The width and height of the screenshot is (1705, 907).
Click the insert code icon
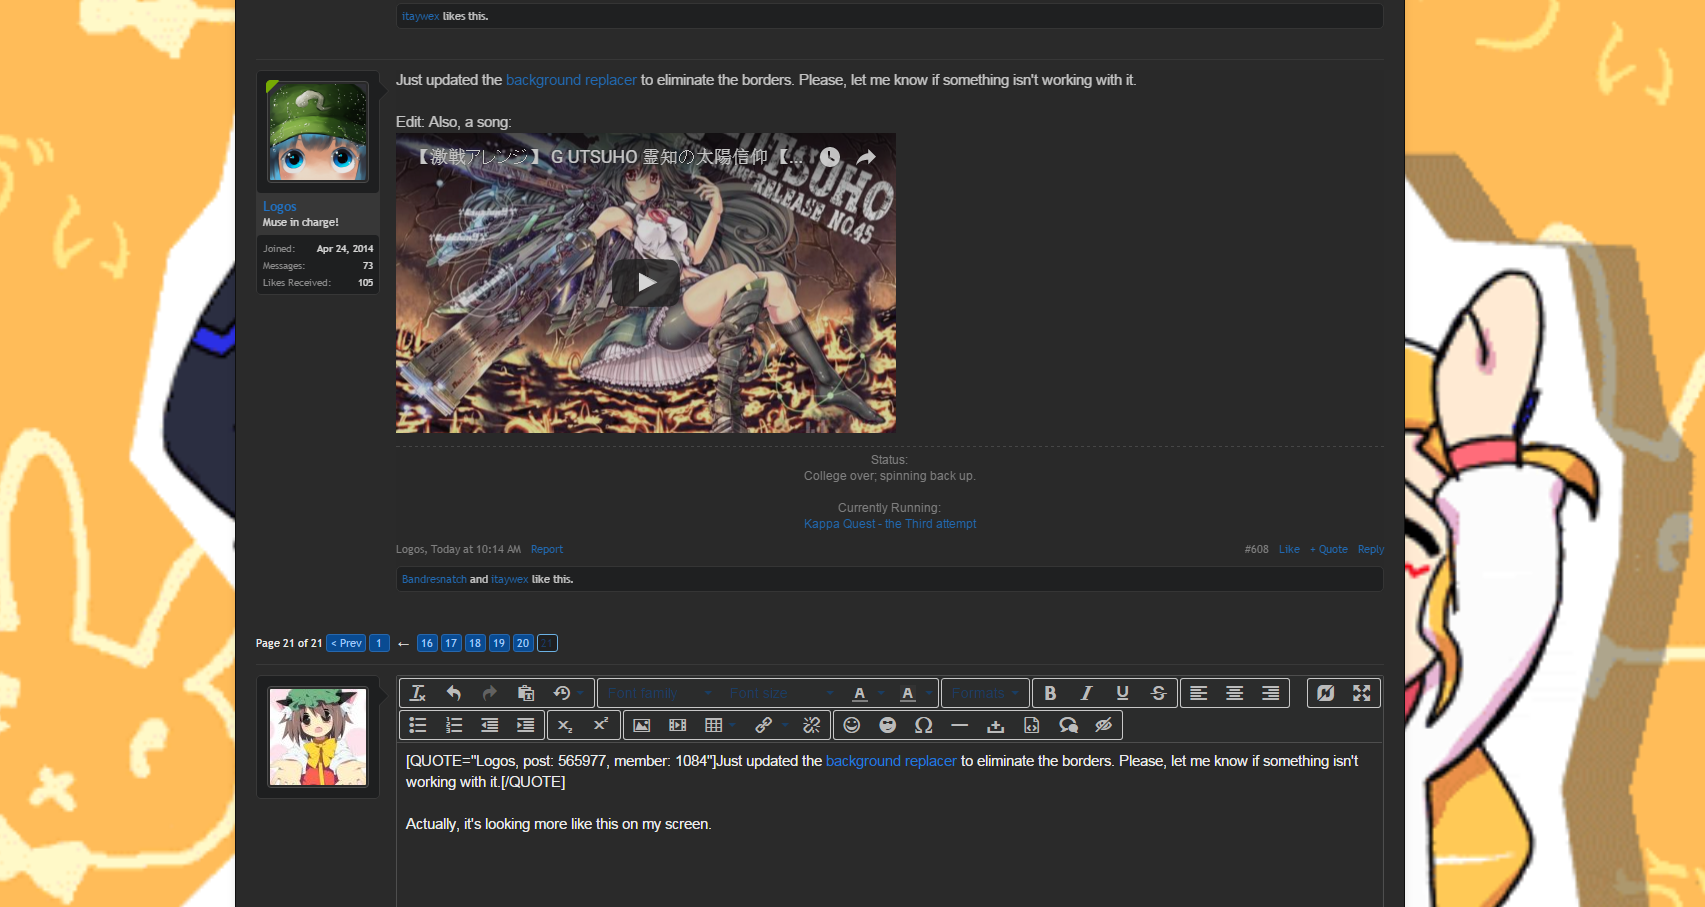click(1032, 725)
